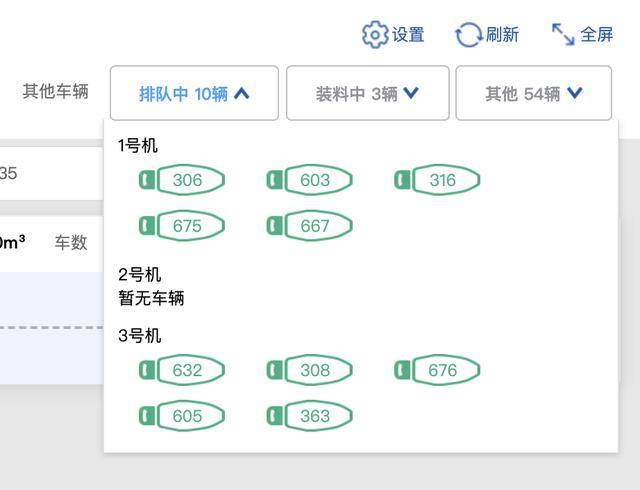This screenshot has height=490, width=640.
Task: Click the input field showing 35
Action: pyautogui.click(x=50, y=173)
